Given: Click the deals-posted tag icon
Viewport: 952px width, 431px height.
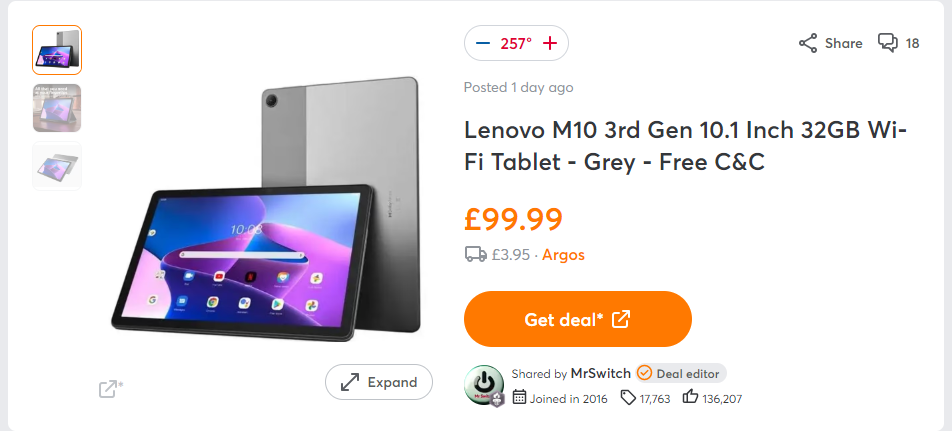Looking at the screenshot, I should point(628,398).
